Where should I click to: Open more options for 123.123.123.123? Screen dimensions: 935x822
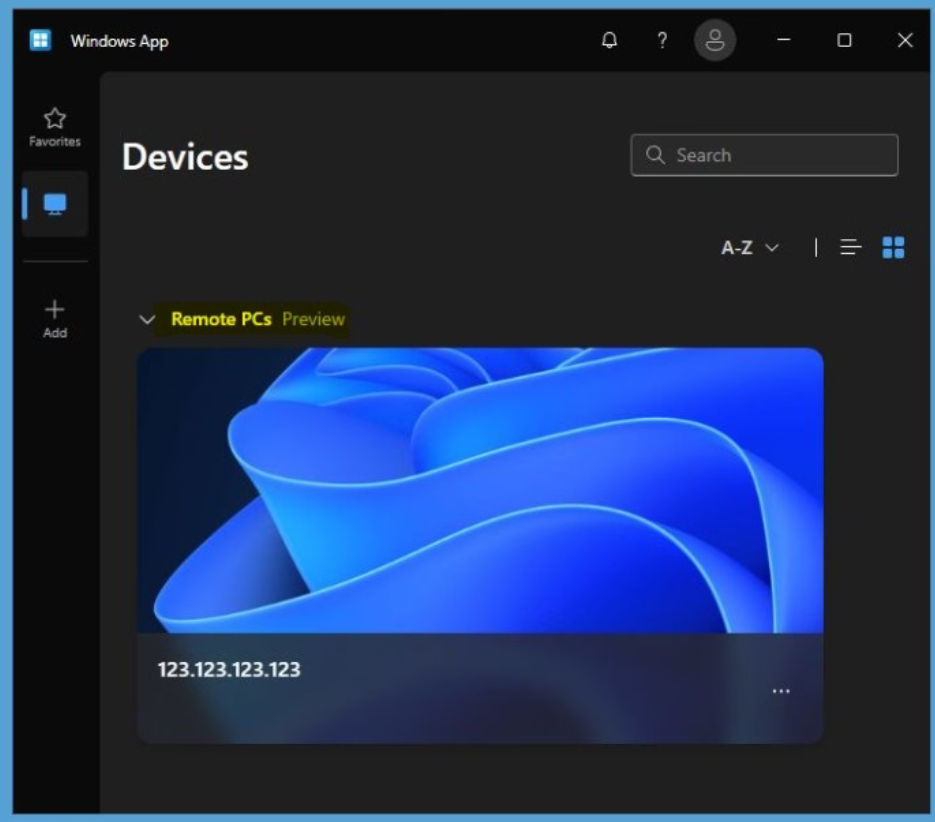click(781, 691)
